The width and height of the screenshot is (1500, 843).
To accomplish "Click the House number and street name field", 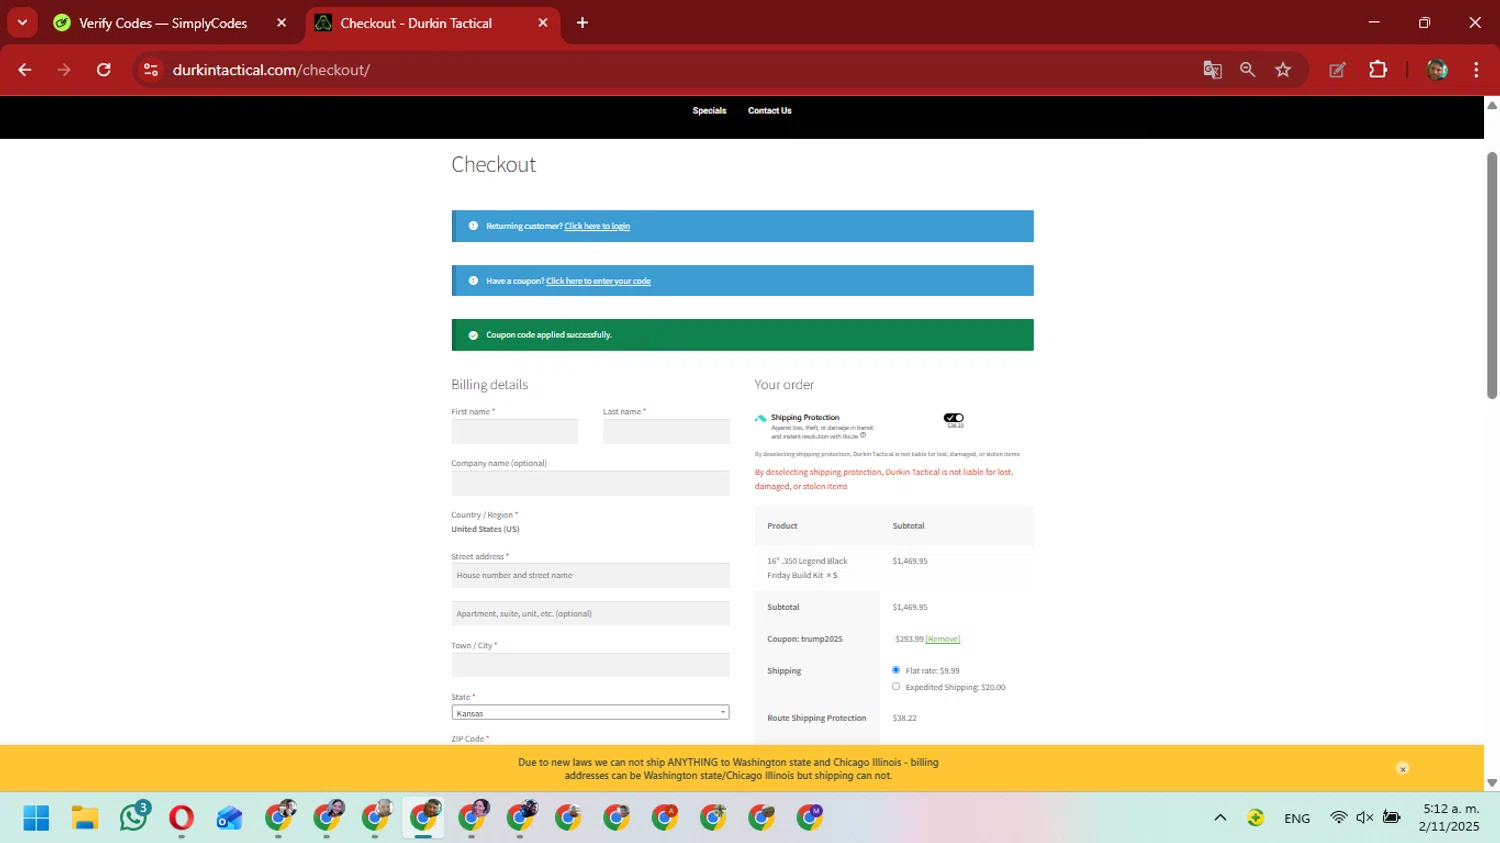I will (x=590, y=575).
